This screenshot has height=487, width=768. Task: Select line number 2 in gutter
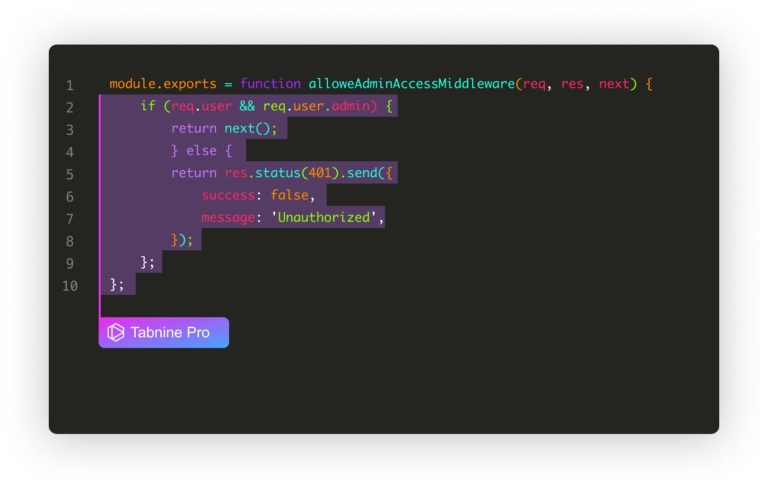[70, 107]
